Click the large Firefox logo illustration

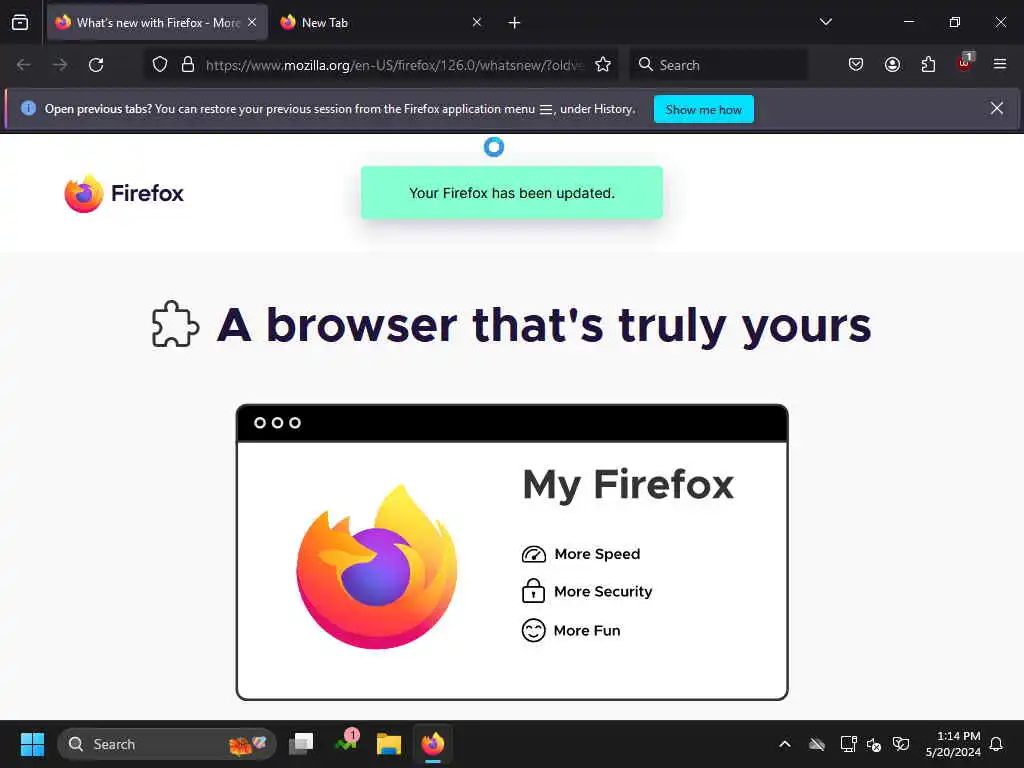tap(377, 567)
